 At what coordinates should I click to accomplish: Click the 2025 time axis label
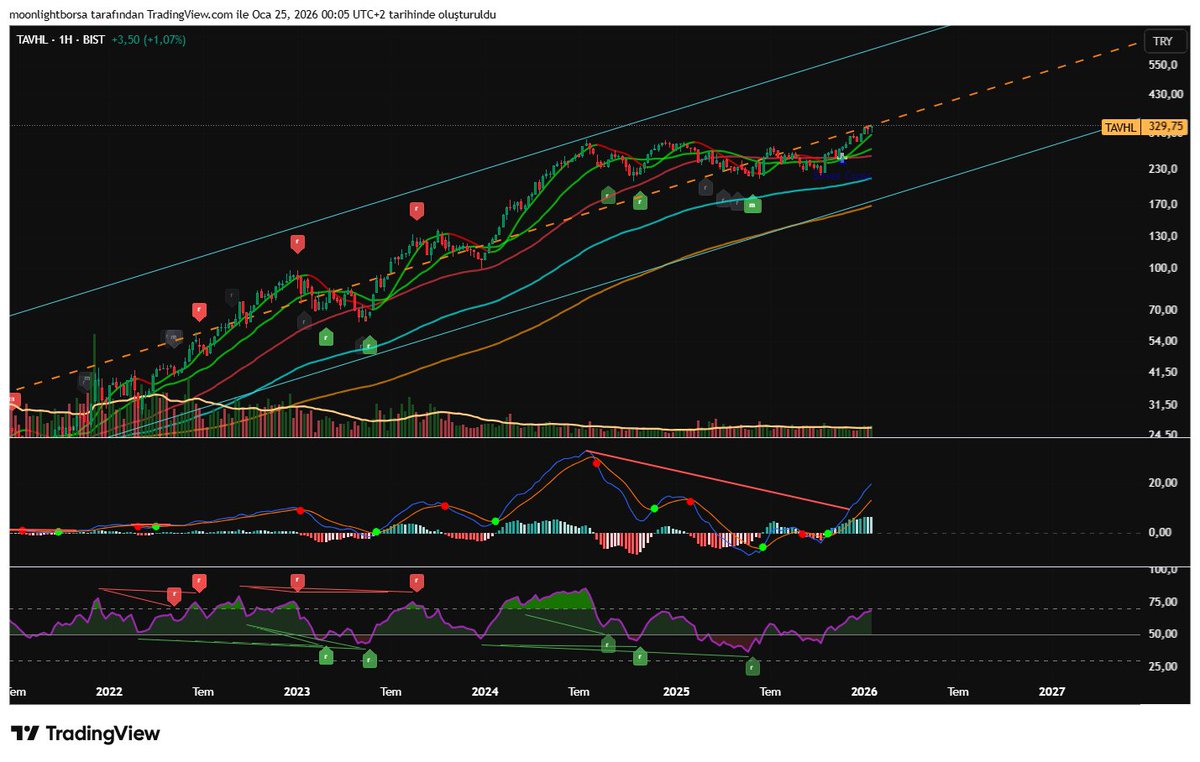pos(676,691)
